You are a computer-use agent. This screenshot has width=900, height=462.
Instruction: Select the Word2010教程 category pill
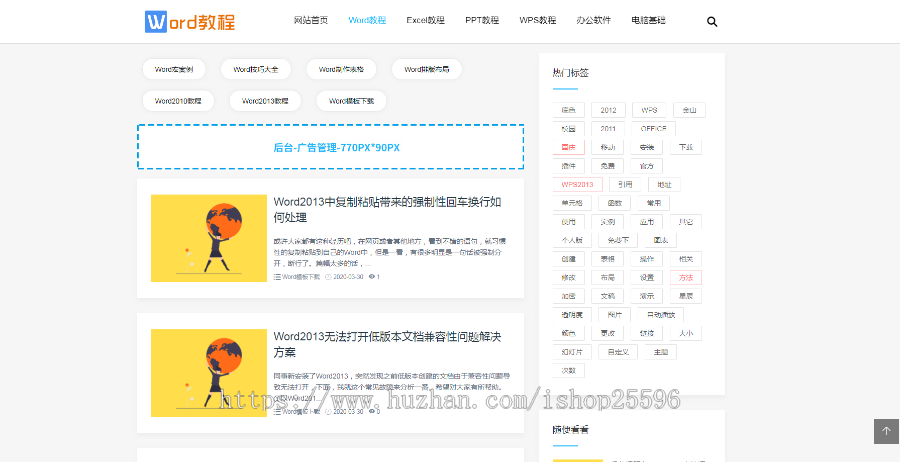tap(178, 101)
